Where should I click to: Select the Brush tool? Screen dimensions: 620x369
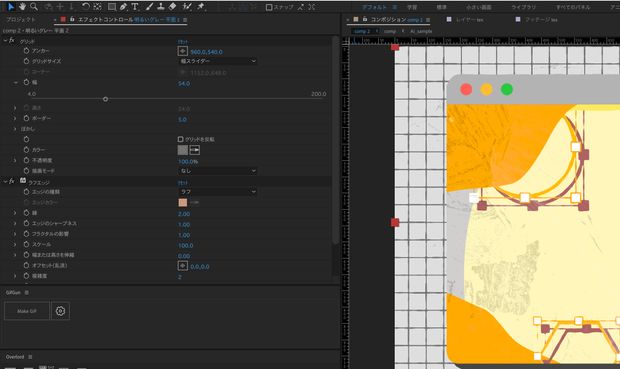pos(149,7)
